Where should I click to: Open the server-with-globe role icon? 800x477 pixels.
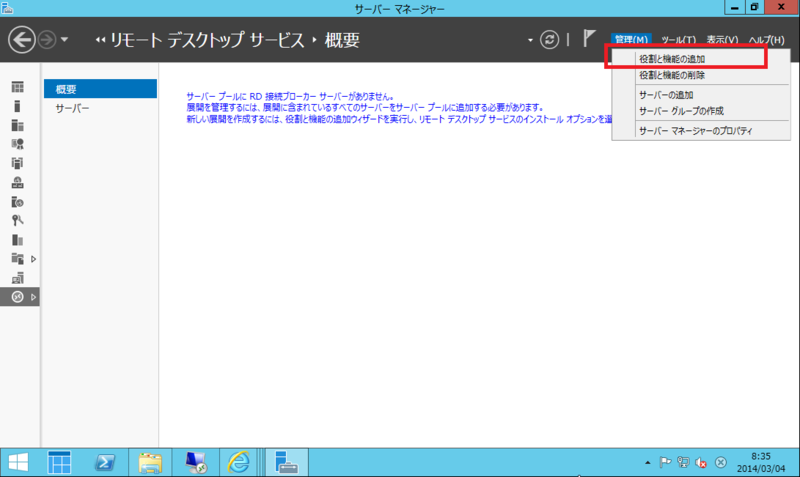[x=17, y=202]
